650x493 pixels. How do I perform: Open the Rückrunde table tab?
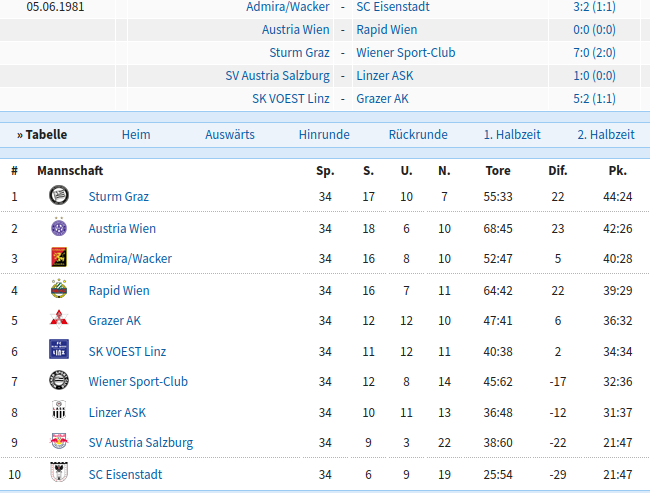click(x=418, y=135)
